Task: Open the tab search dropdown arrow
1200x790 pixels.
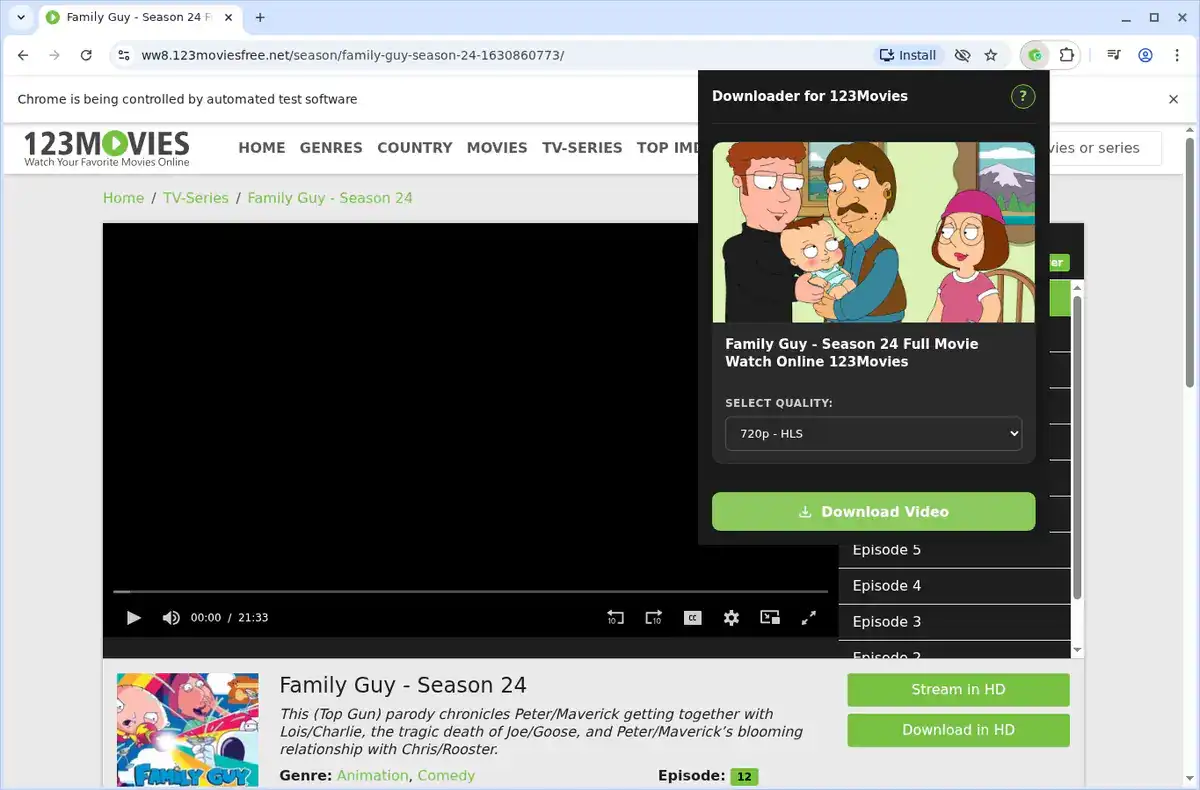Action: click(x=21, y=17)
